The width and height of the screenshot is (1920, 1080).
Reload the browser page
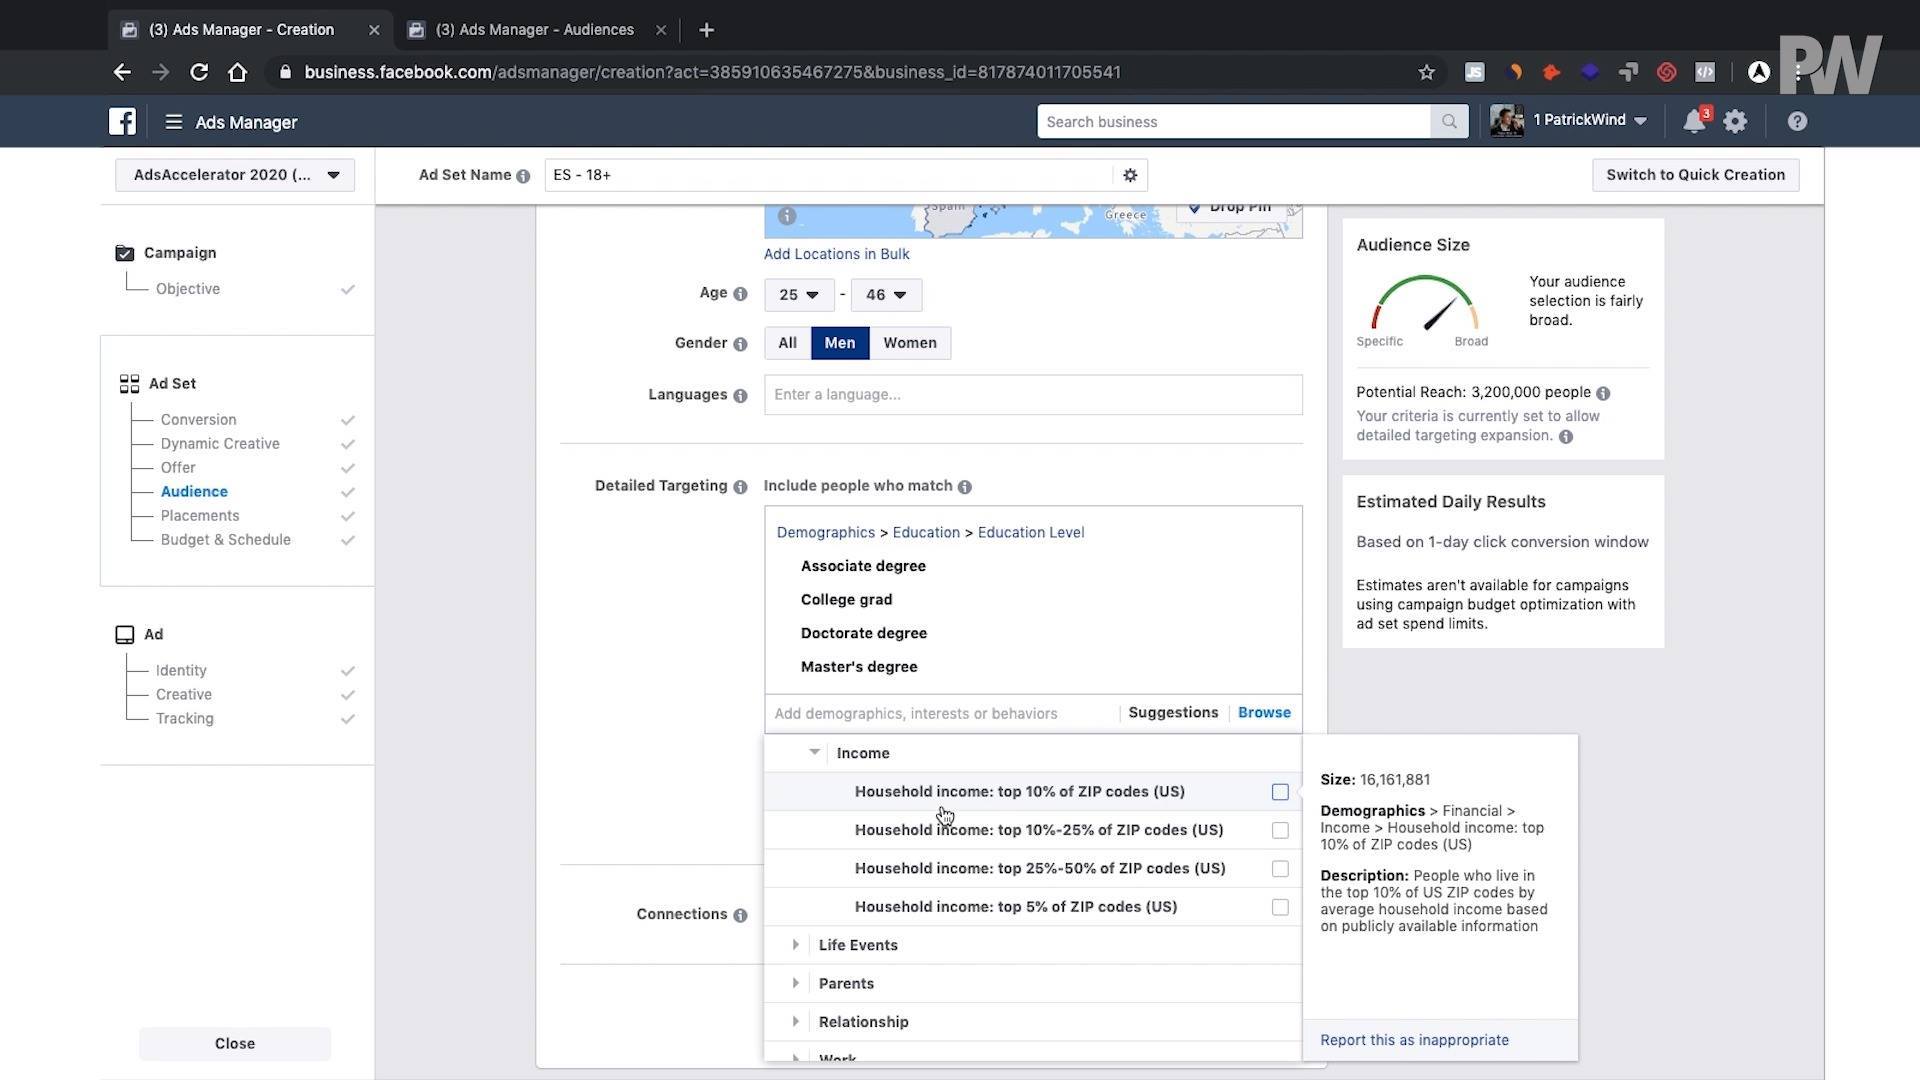[199, 72]
